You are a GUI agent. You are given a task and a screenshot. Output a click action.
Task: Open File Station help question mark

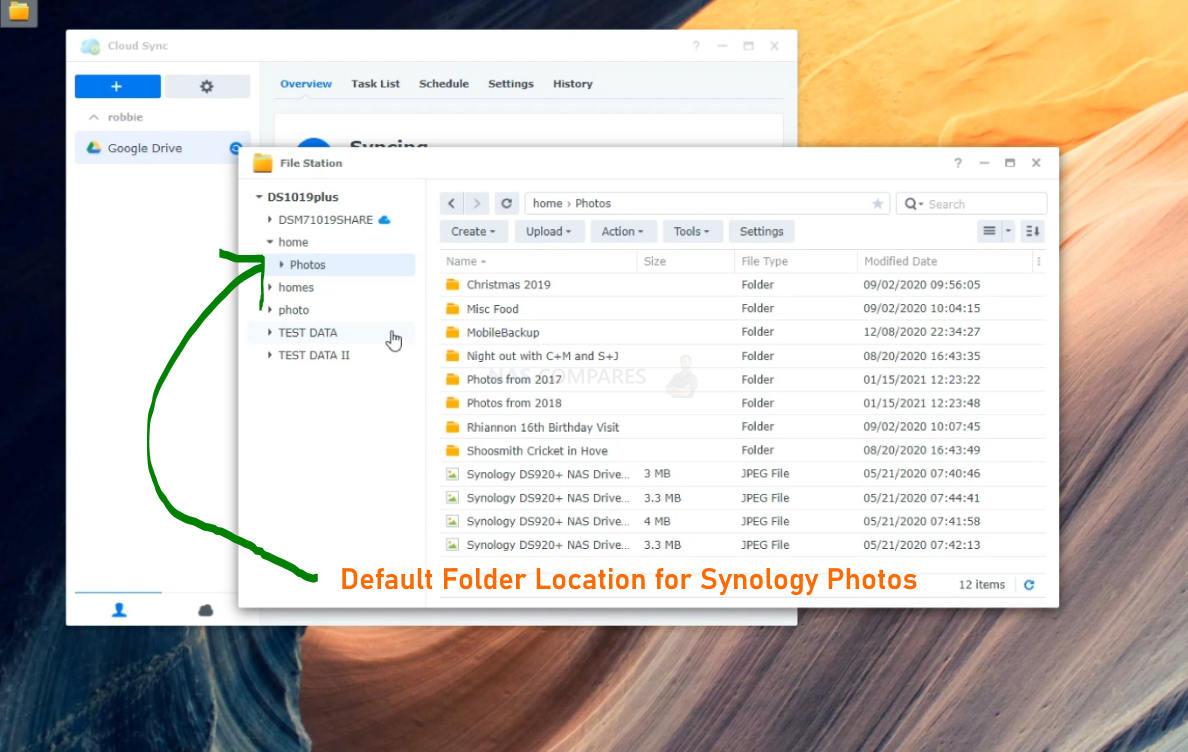(958, 164)
